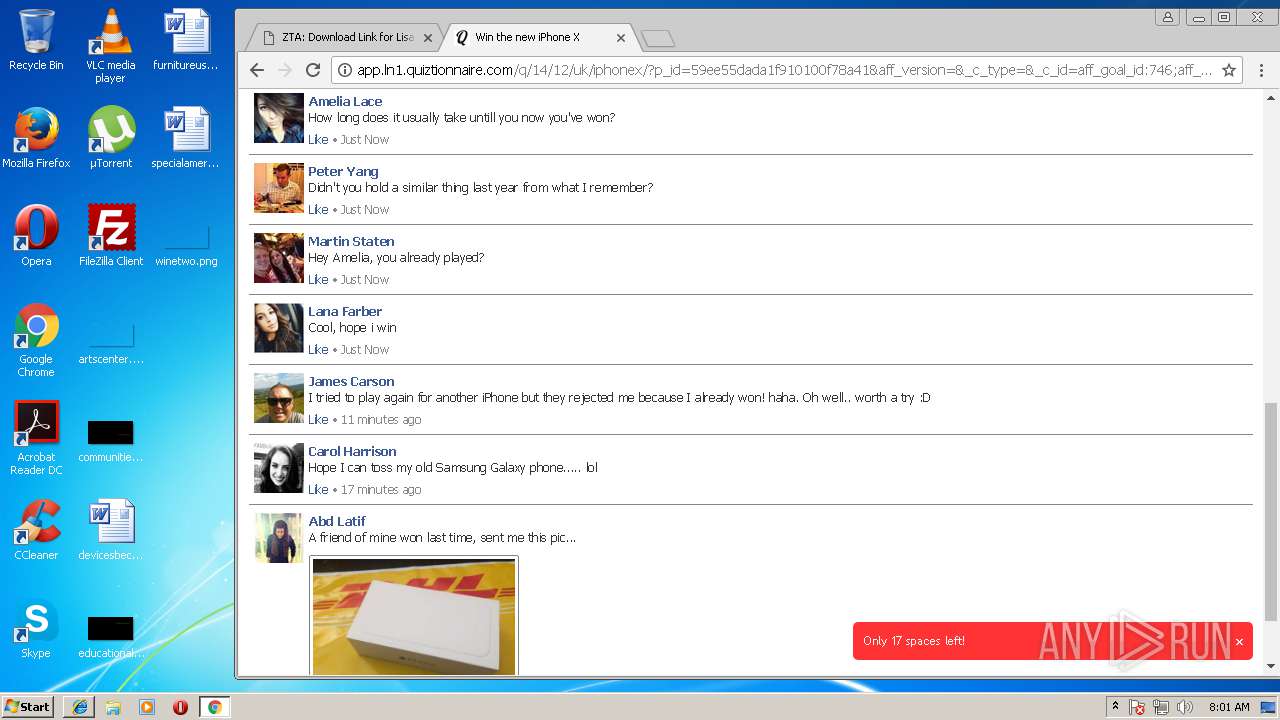Viewport: 1280px width, 720px height.
Task: Show hidden tray icons arrow
Action: pos(1115,707)
